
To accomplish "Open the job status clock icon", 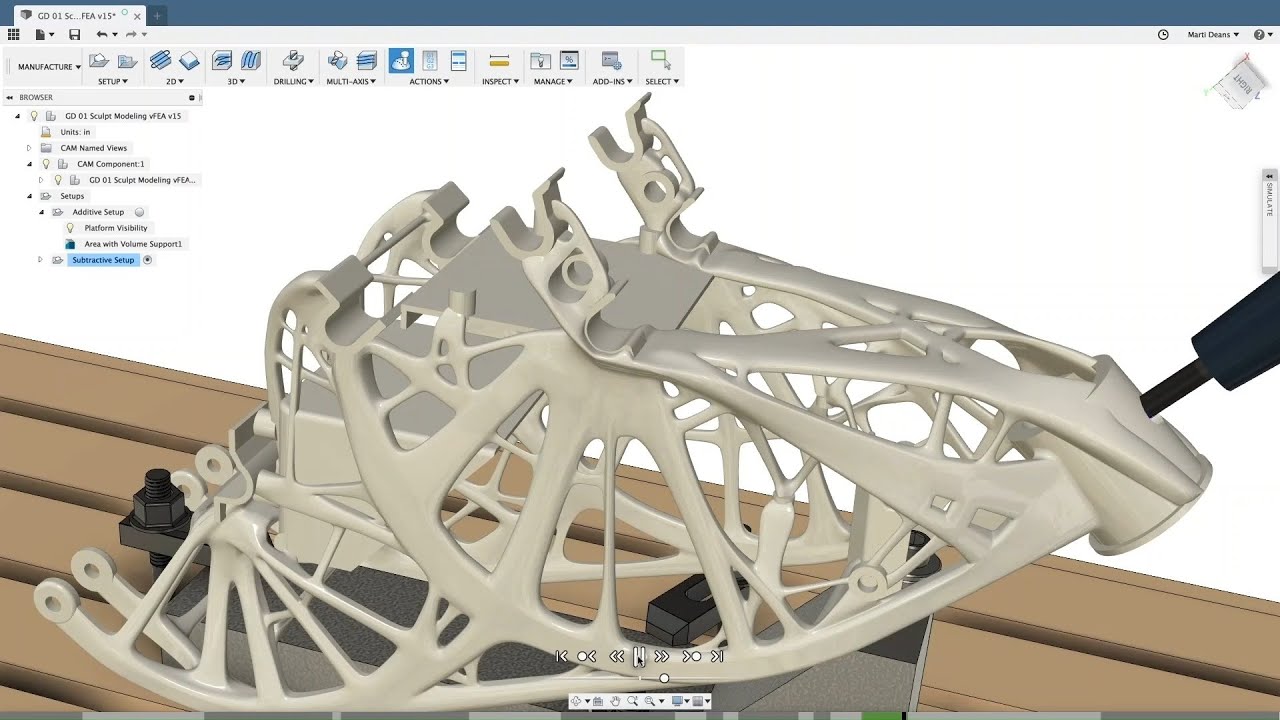I will (x=1163, y=34).
